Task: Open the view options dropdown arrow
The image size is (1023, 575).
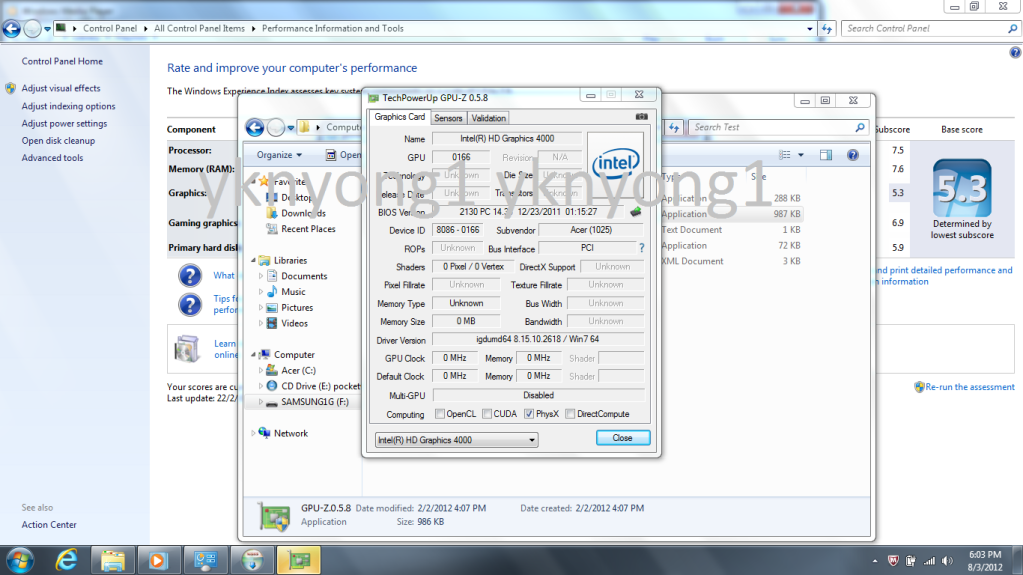Action: pos(801,155)
